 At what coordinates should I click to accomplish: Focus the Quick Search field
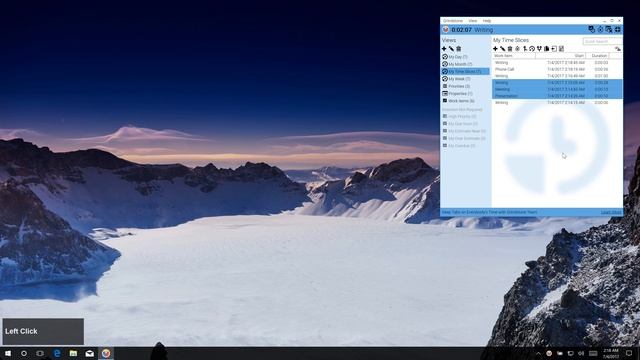tap(602, 41)
